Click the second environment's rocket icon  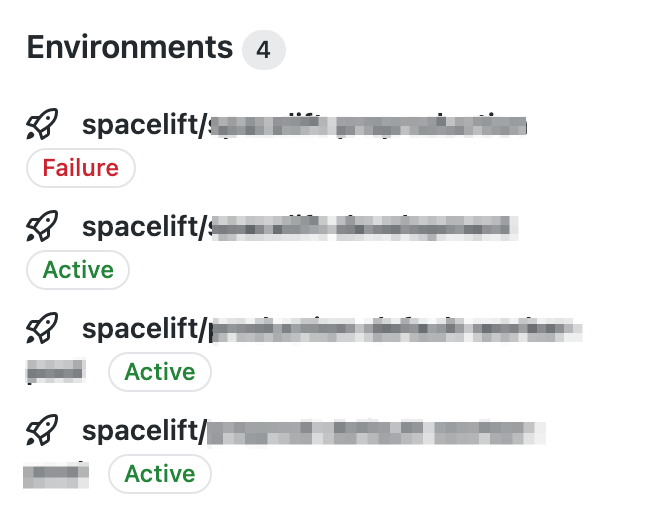[x=42, y=227]
